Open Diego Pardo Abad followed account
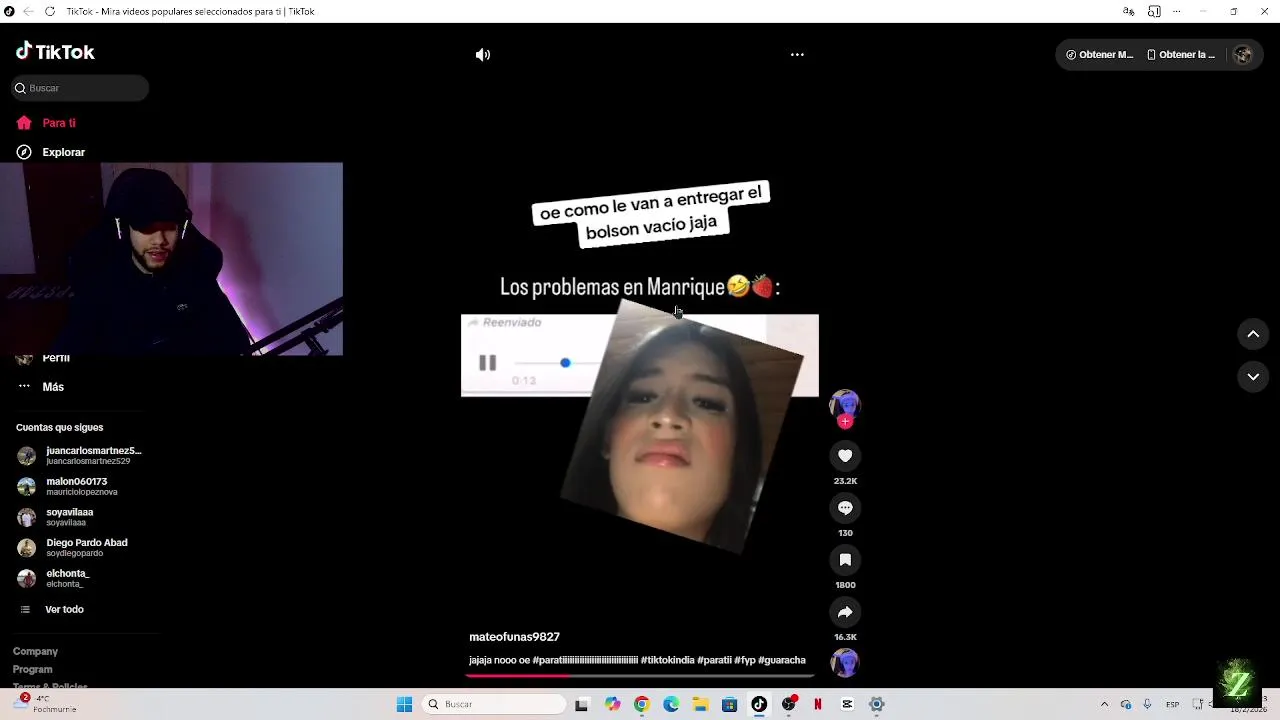The width and height of the screenshot is (1280, 720). coord(73,548)
